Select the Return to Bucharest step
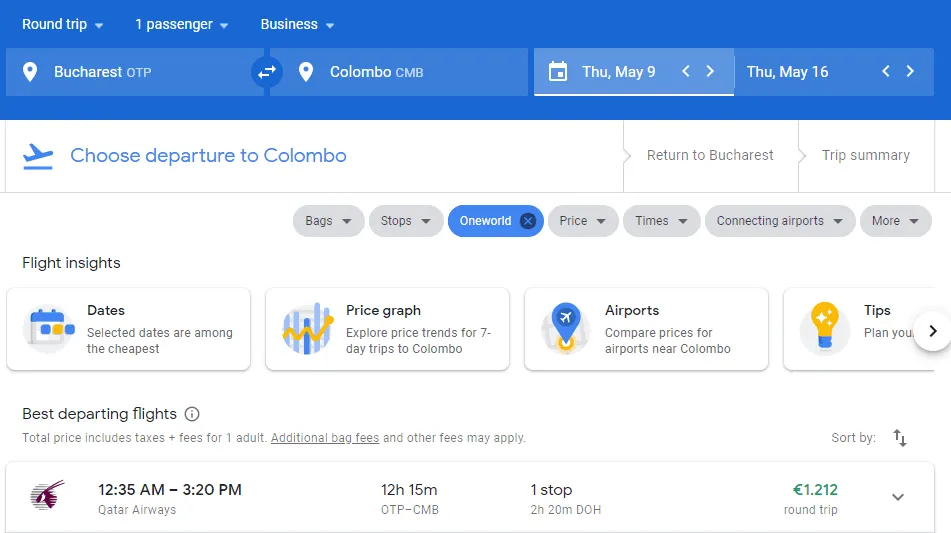Image resolution: width=951 pixels, height=533 pixels. coord(710,155)
